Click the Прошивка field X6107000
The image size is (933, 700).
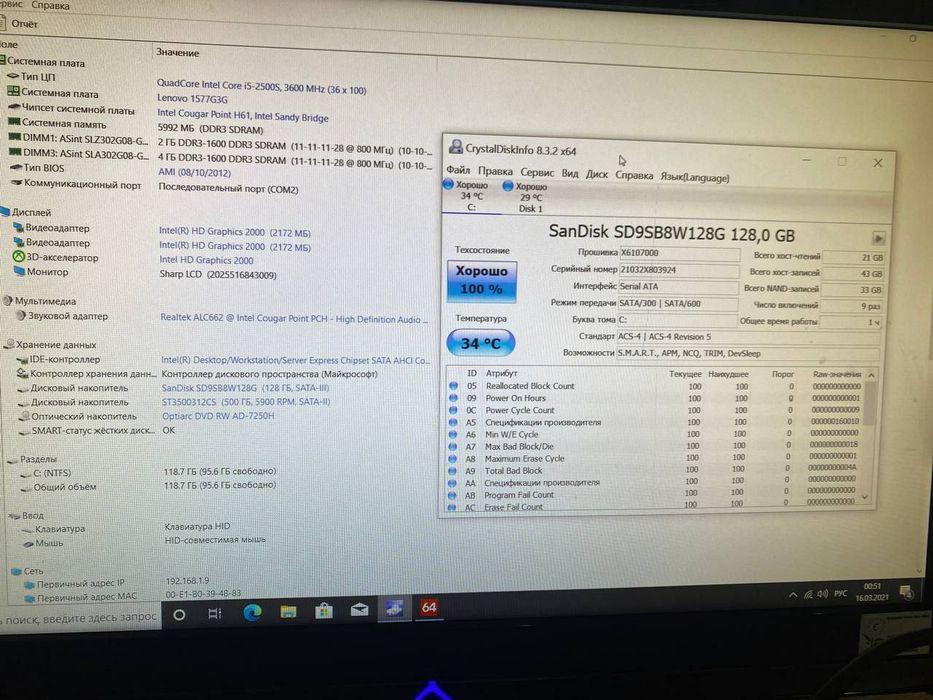click(679, 254)
